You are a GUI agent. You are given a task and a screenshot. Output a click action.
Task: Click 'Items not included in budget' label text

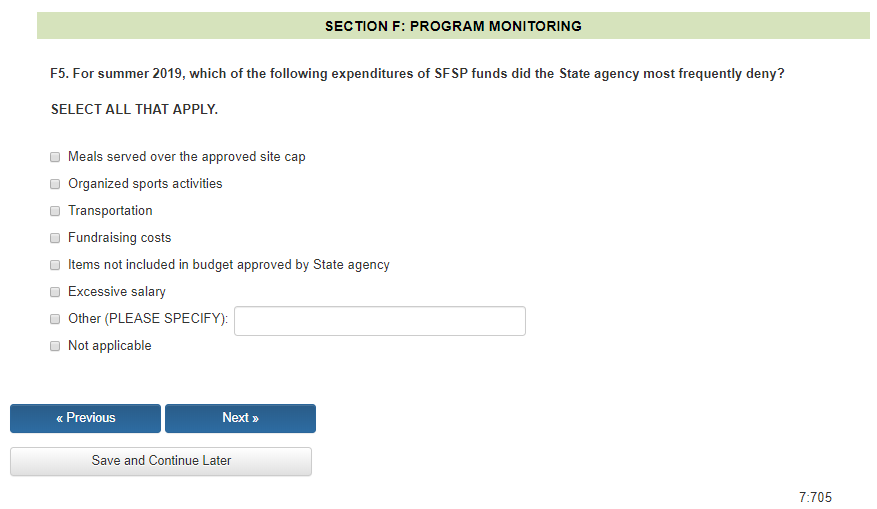pos(228,265)
